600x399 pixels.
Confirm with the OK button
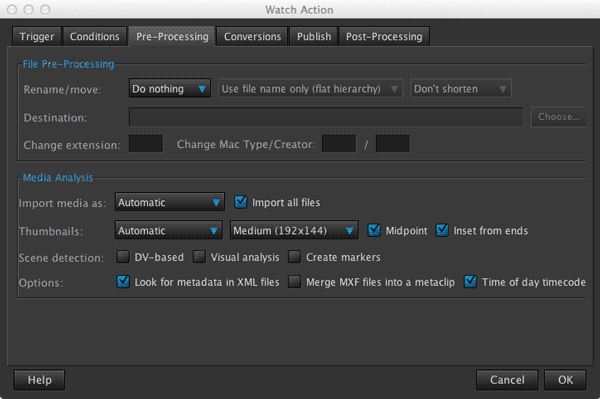click(565, 380)
